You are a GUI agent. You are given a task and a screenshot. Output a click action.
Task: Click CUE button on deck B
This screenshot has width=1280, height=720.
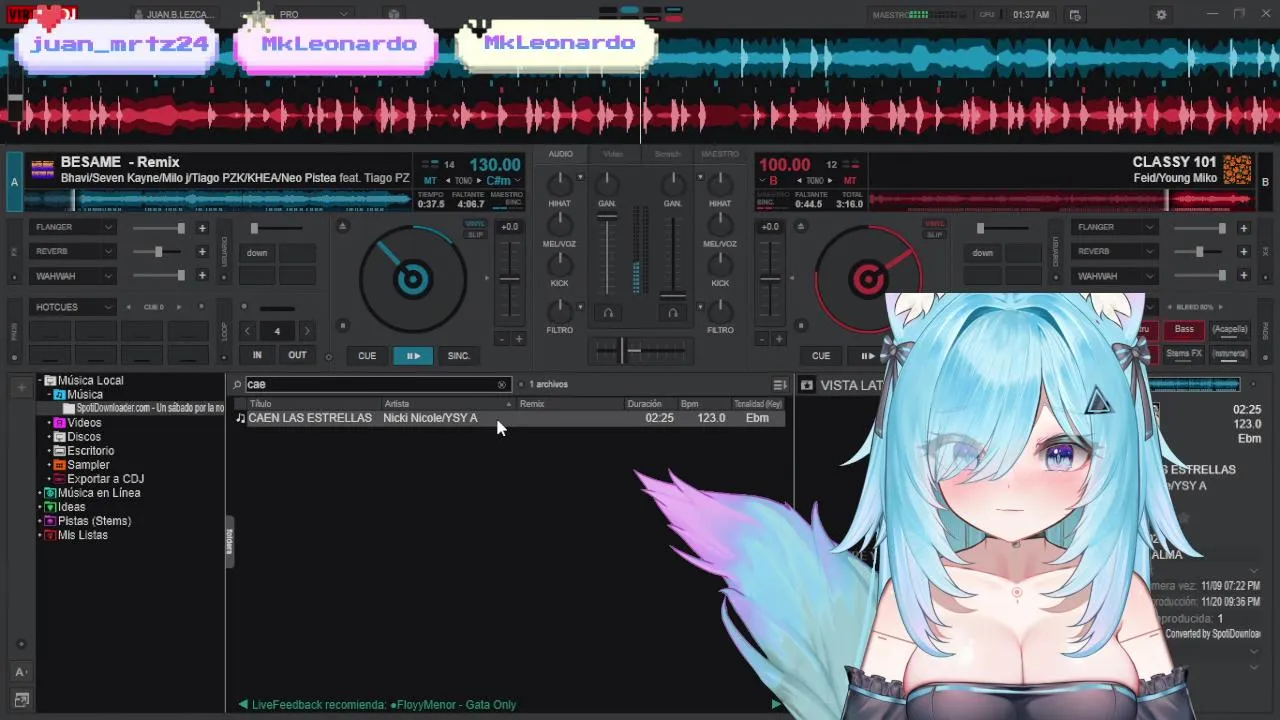(821, 356)
